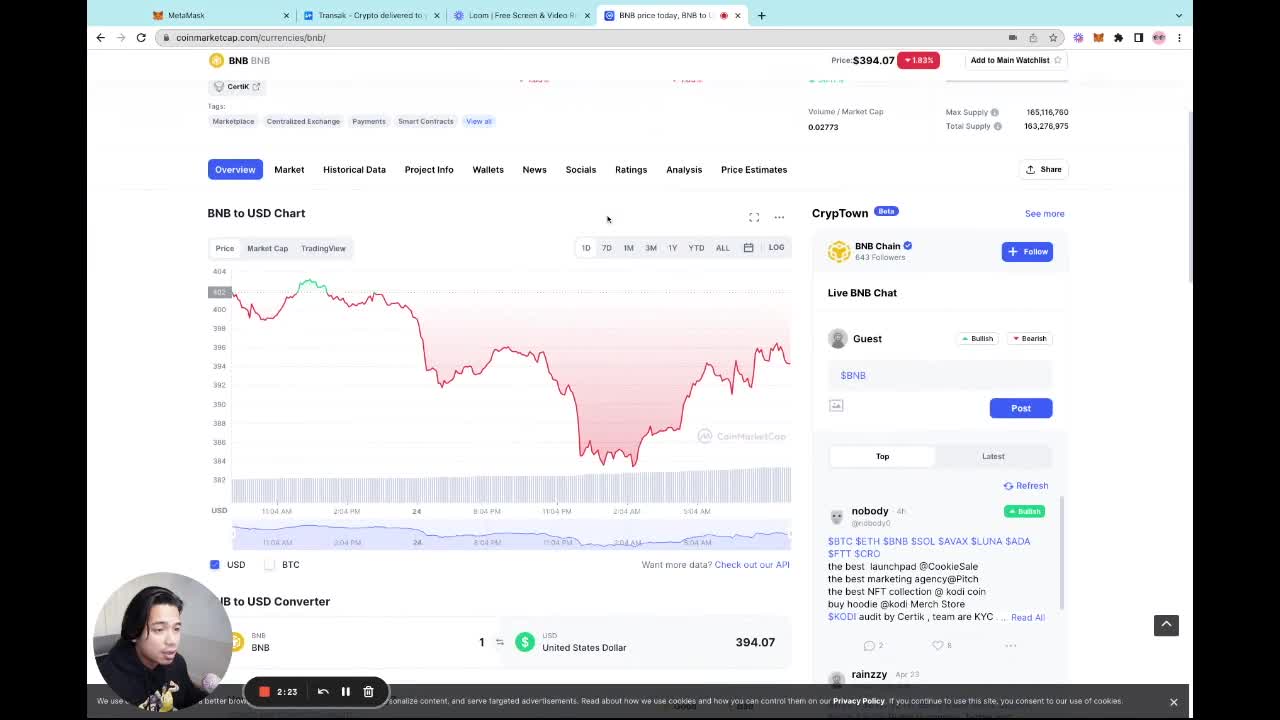This screenshot has width=1280, height=720.
Task: Open the Project Info tab
Action: [429, 169]
